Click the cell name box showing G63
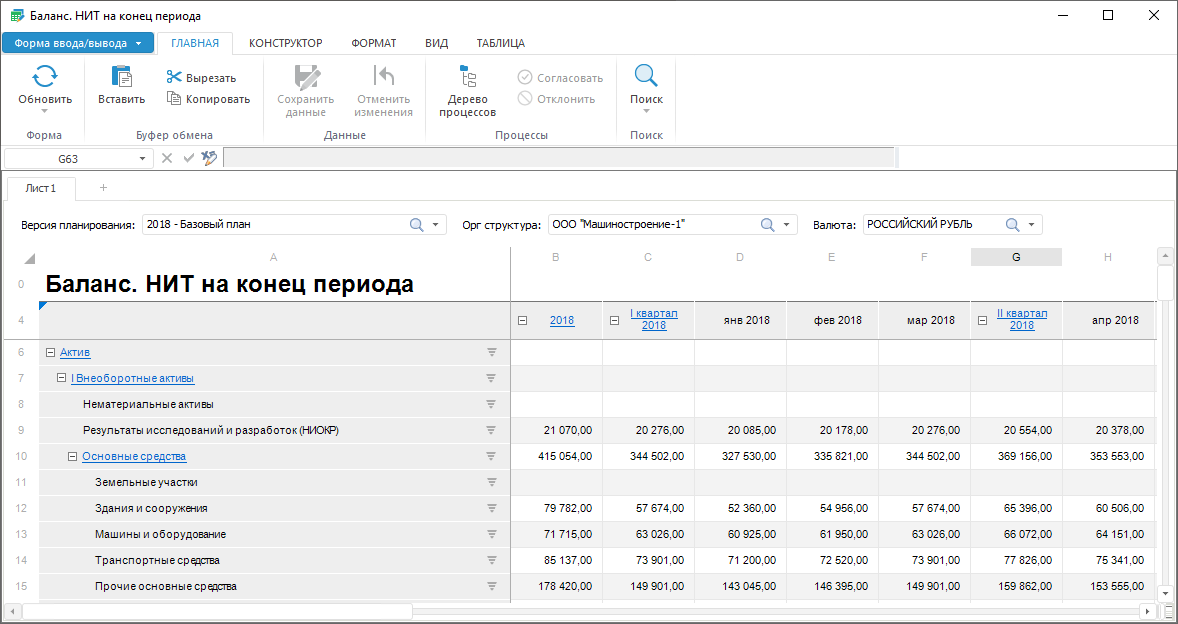 [68, 158]
